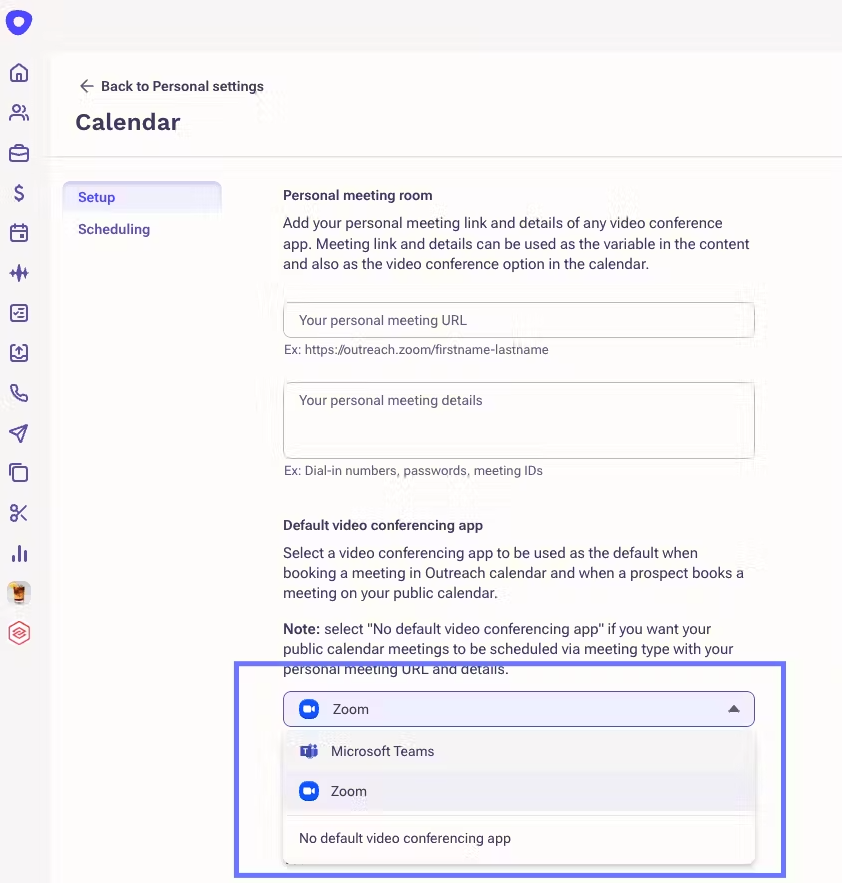Click the Opportunities dollar sign icon

[19, 193]
